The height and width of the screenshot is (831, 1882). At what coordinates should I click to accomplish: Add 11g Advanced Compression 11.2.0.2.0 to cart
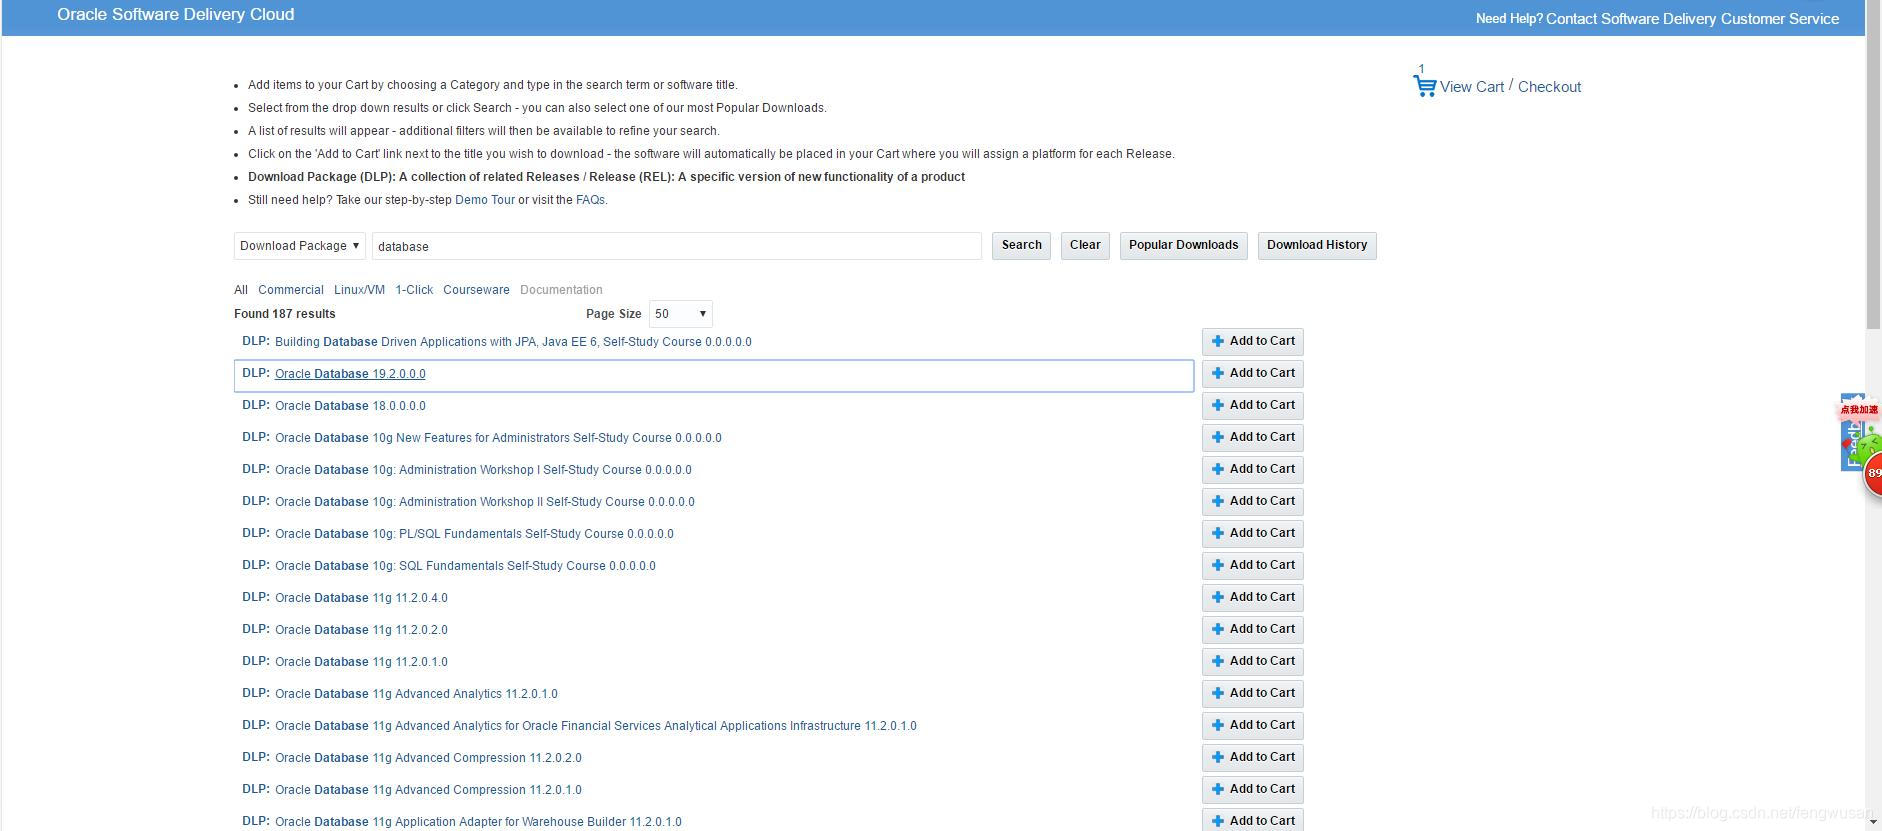(1253, 757)
